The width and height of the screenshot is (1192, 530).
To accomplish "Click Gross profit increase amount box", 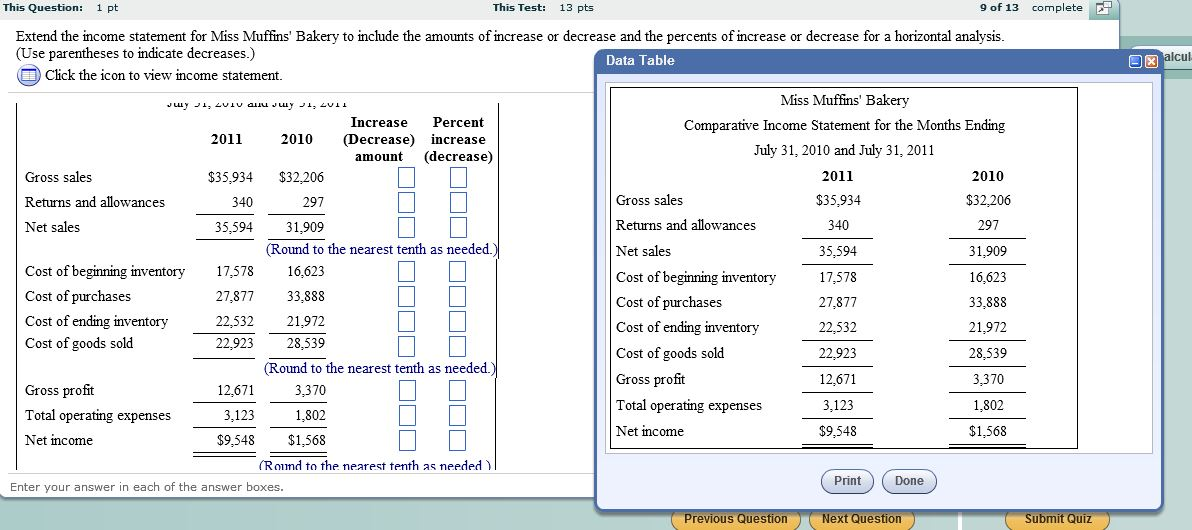I will pyautogui.click(x=407, y=390).
